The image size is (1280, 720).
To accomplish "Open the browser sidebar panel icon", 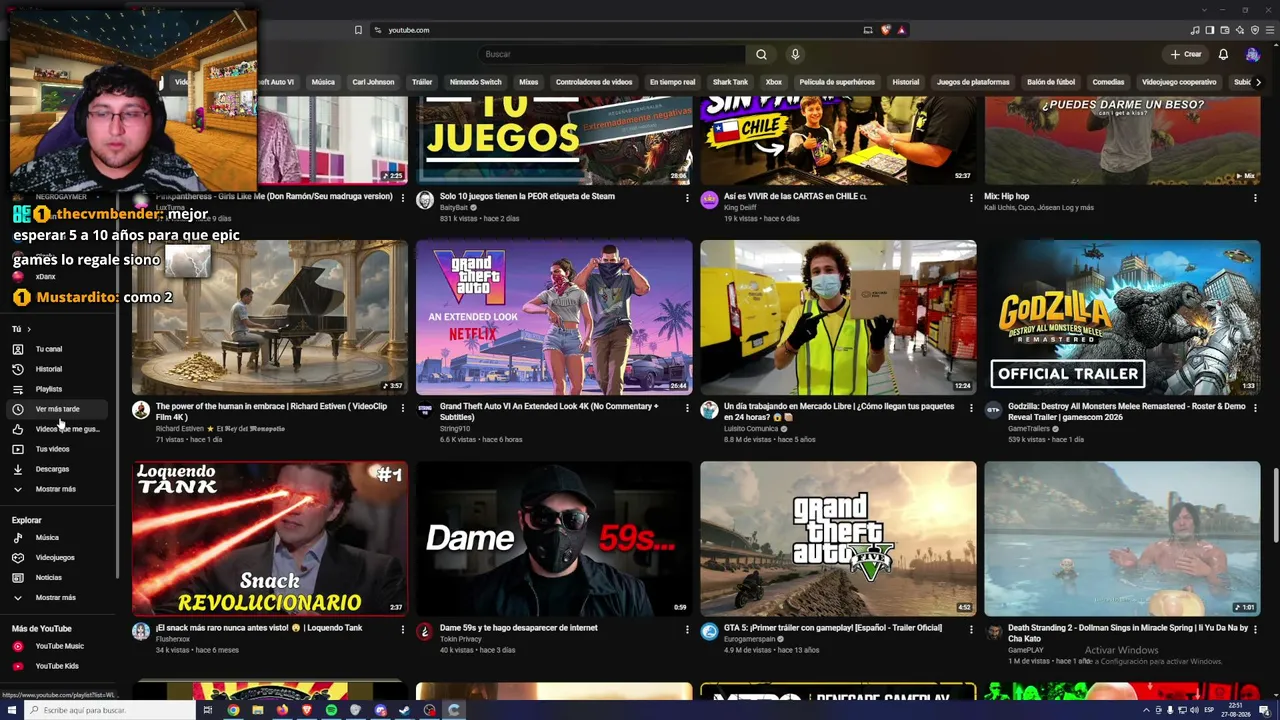I will (1210, 30).
